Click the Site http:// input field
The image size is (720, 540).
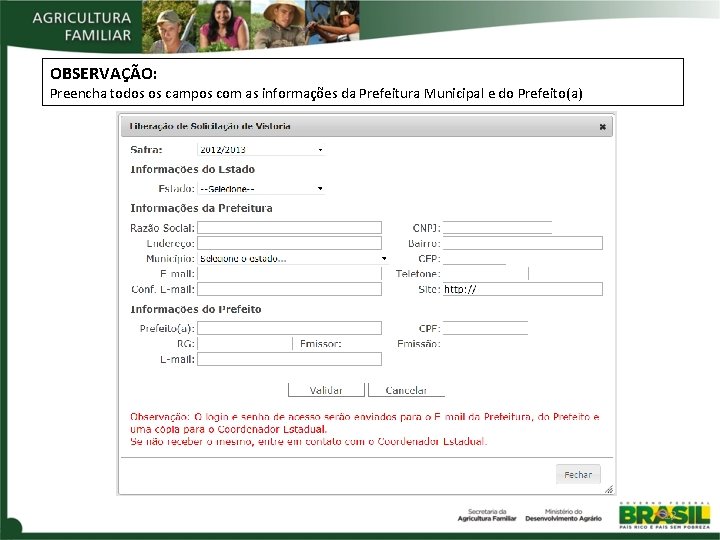click(523, 289)
